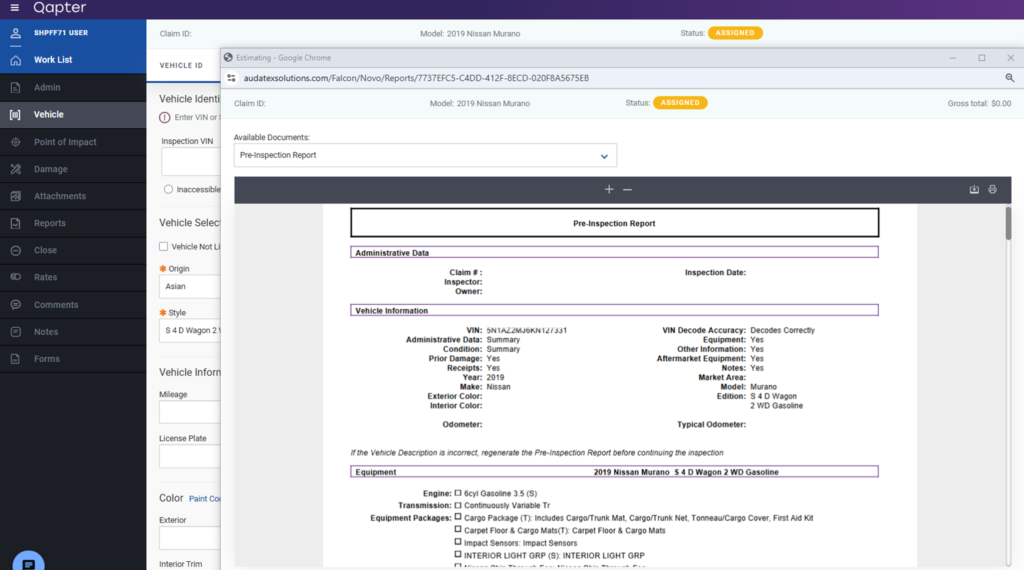The image size is (1024, 570).
Task: Check the Vehicle Not Listed checkbox
Action: click(163, 246)
